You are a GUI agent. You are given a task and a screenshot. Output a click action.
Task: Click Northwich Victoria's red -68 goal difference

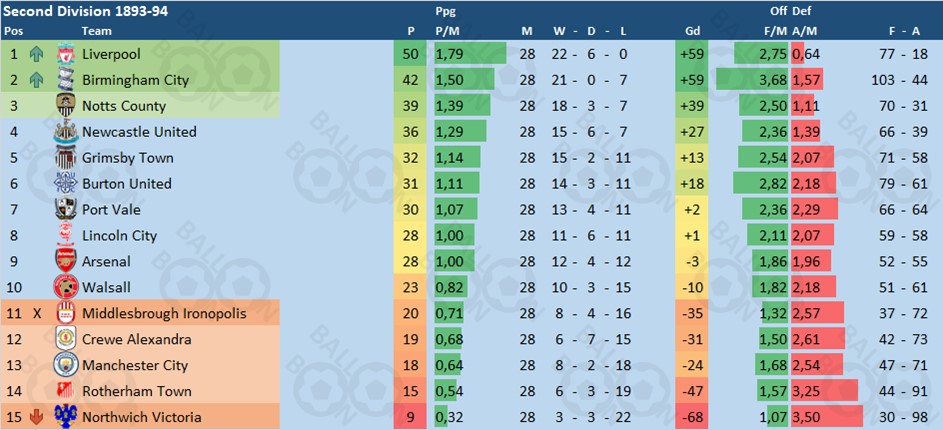(x=692, y=417)
